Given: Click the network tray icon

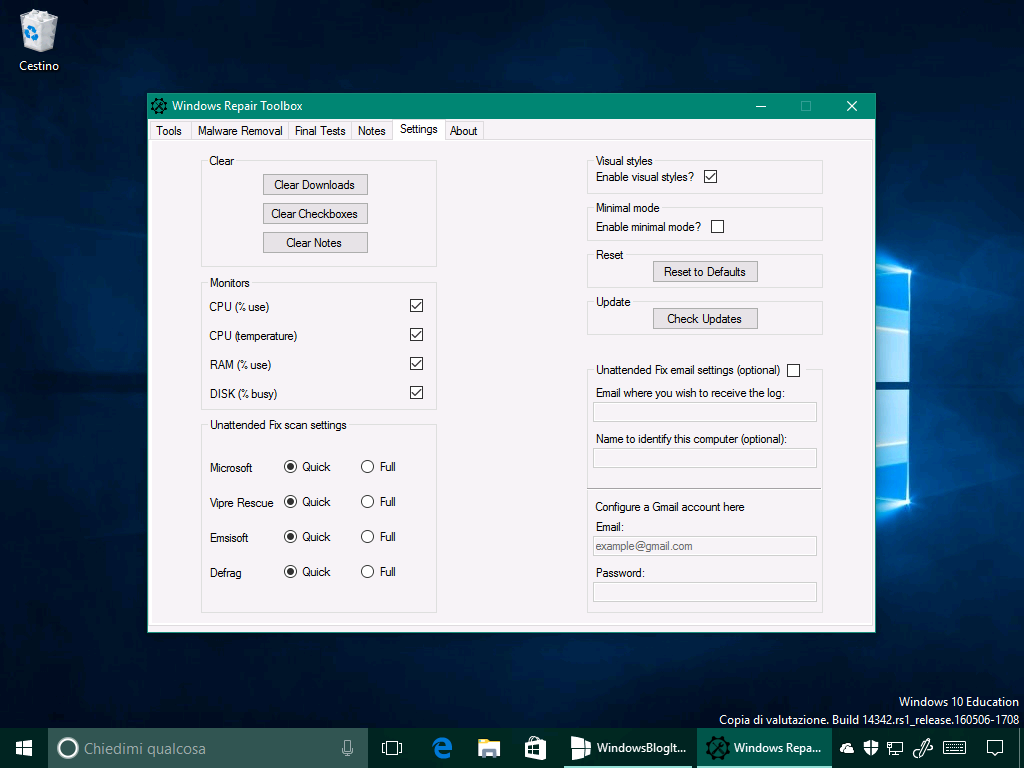Looking at the screenshot, I should [x=895, y=748].
